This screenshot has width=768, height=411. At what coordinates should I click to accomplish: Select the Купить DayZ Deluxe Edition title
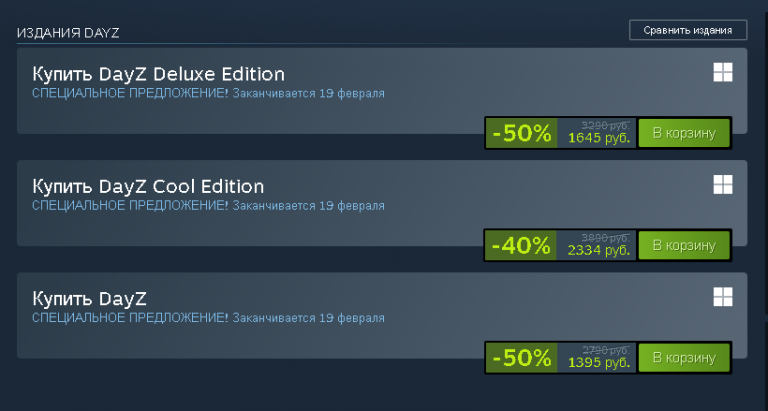pyautogui.click(x=158, y=74)
